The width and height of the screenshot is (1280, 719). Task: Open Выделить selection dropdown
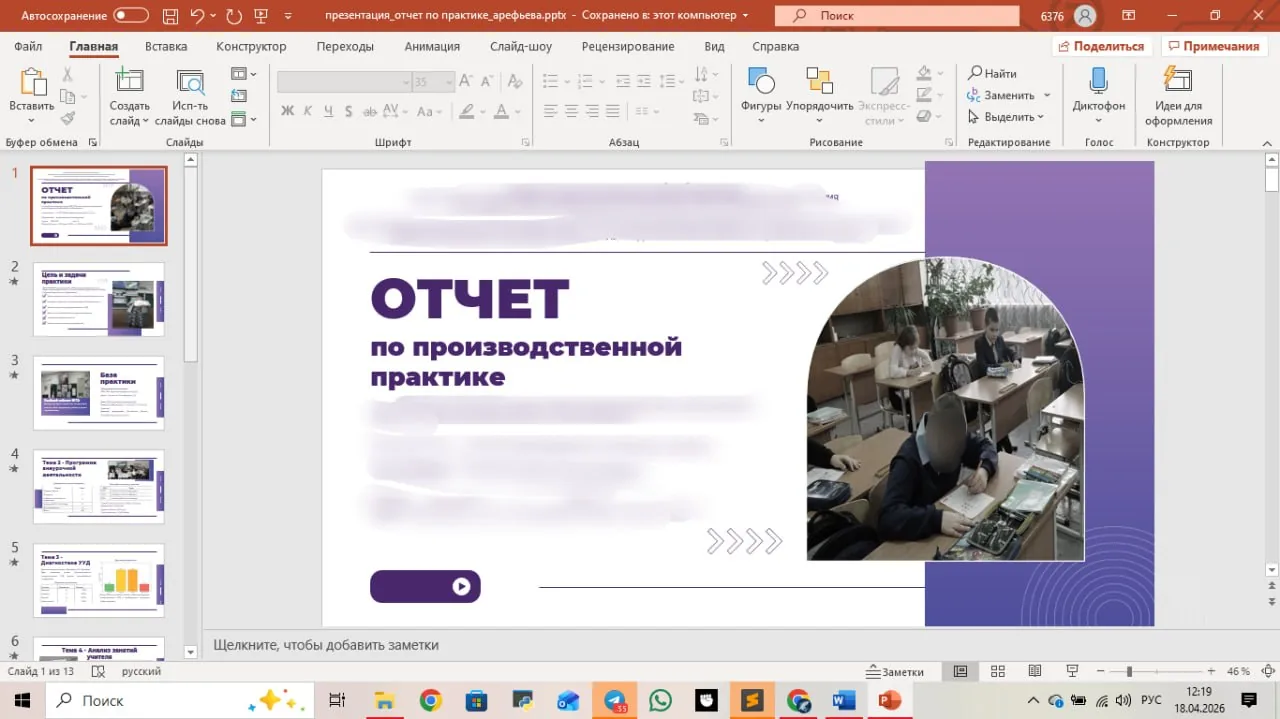tap(1006, 117)
